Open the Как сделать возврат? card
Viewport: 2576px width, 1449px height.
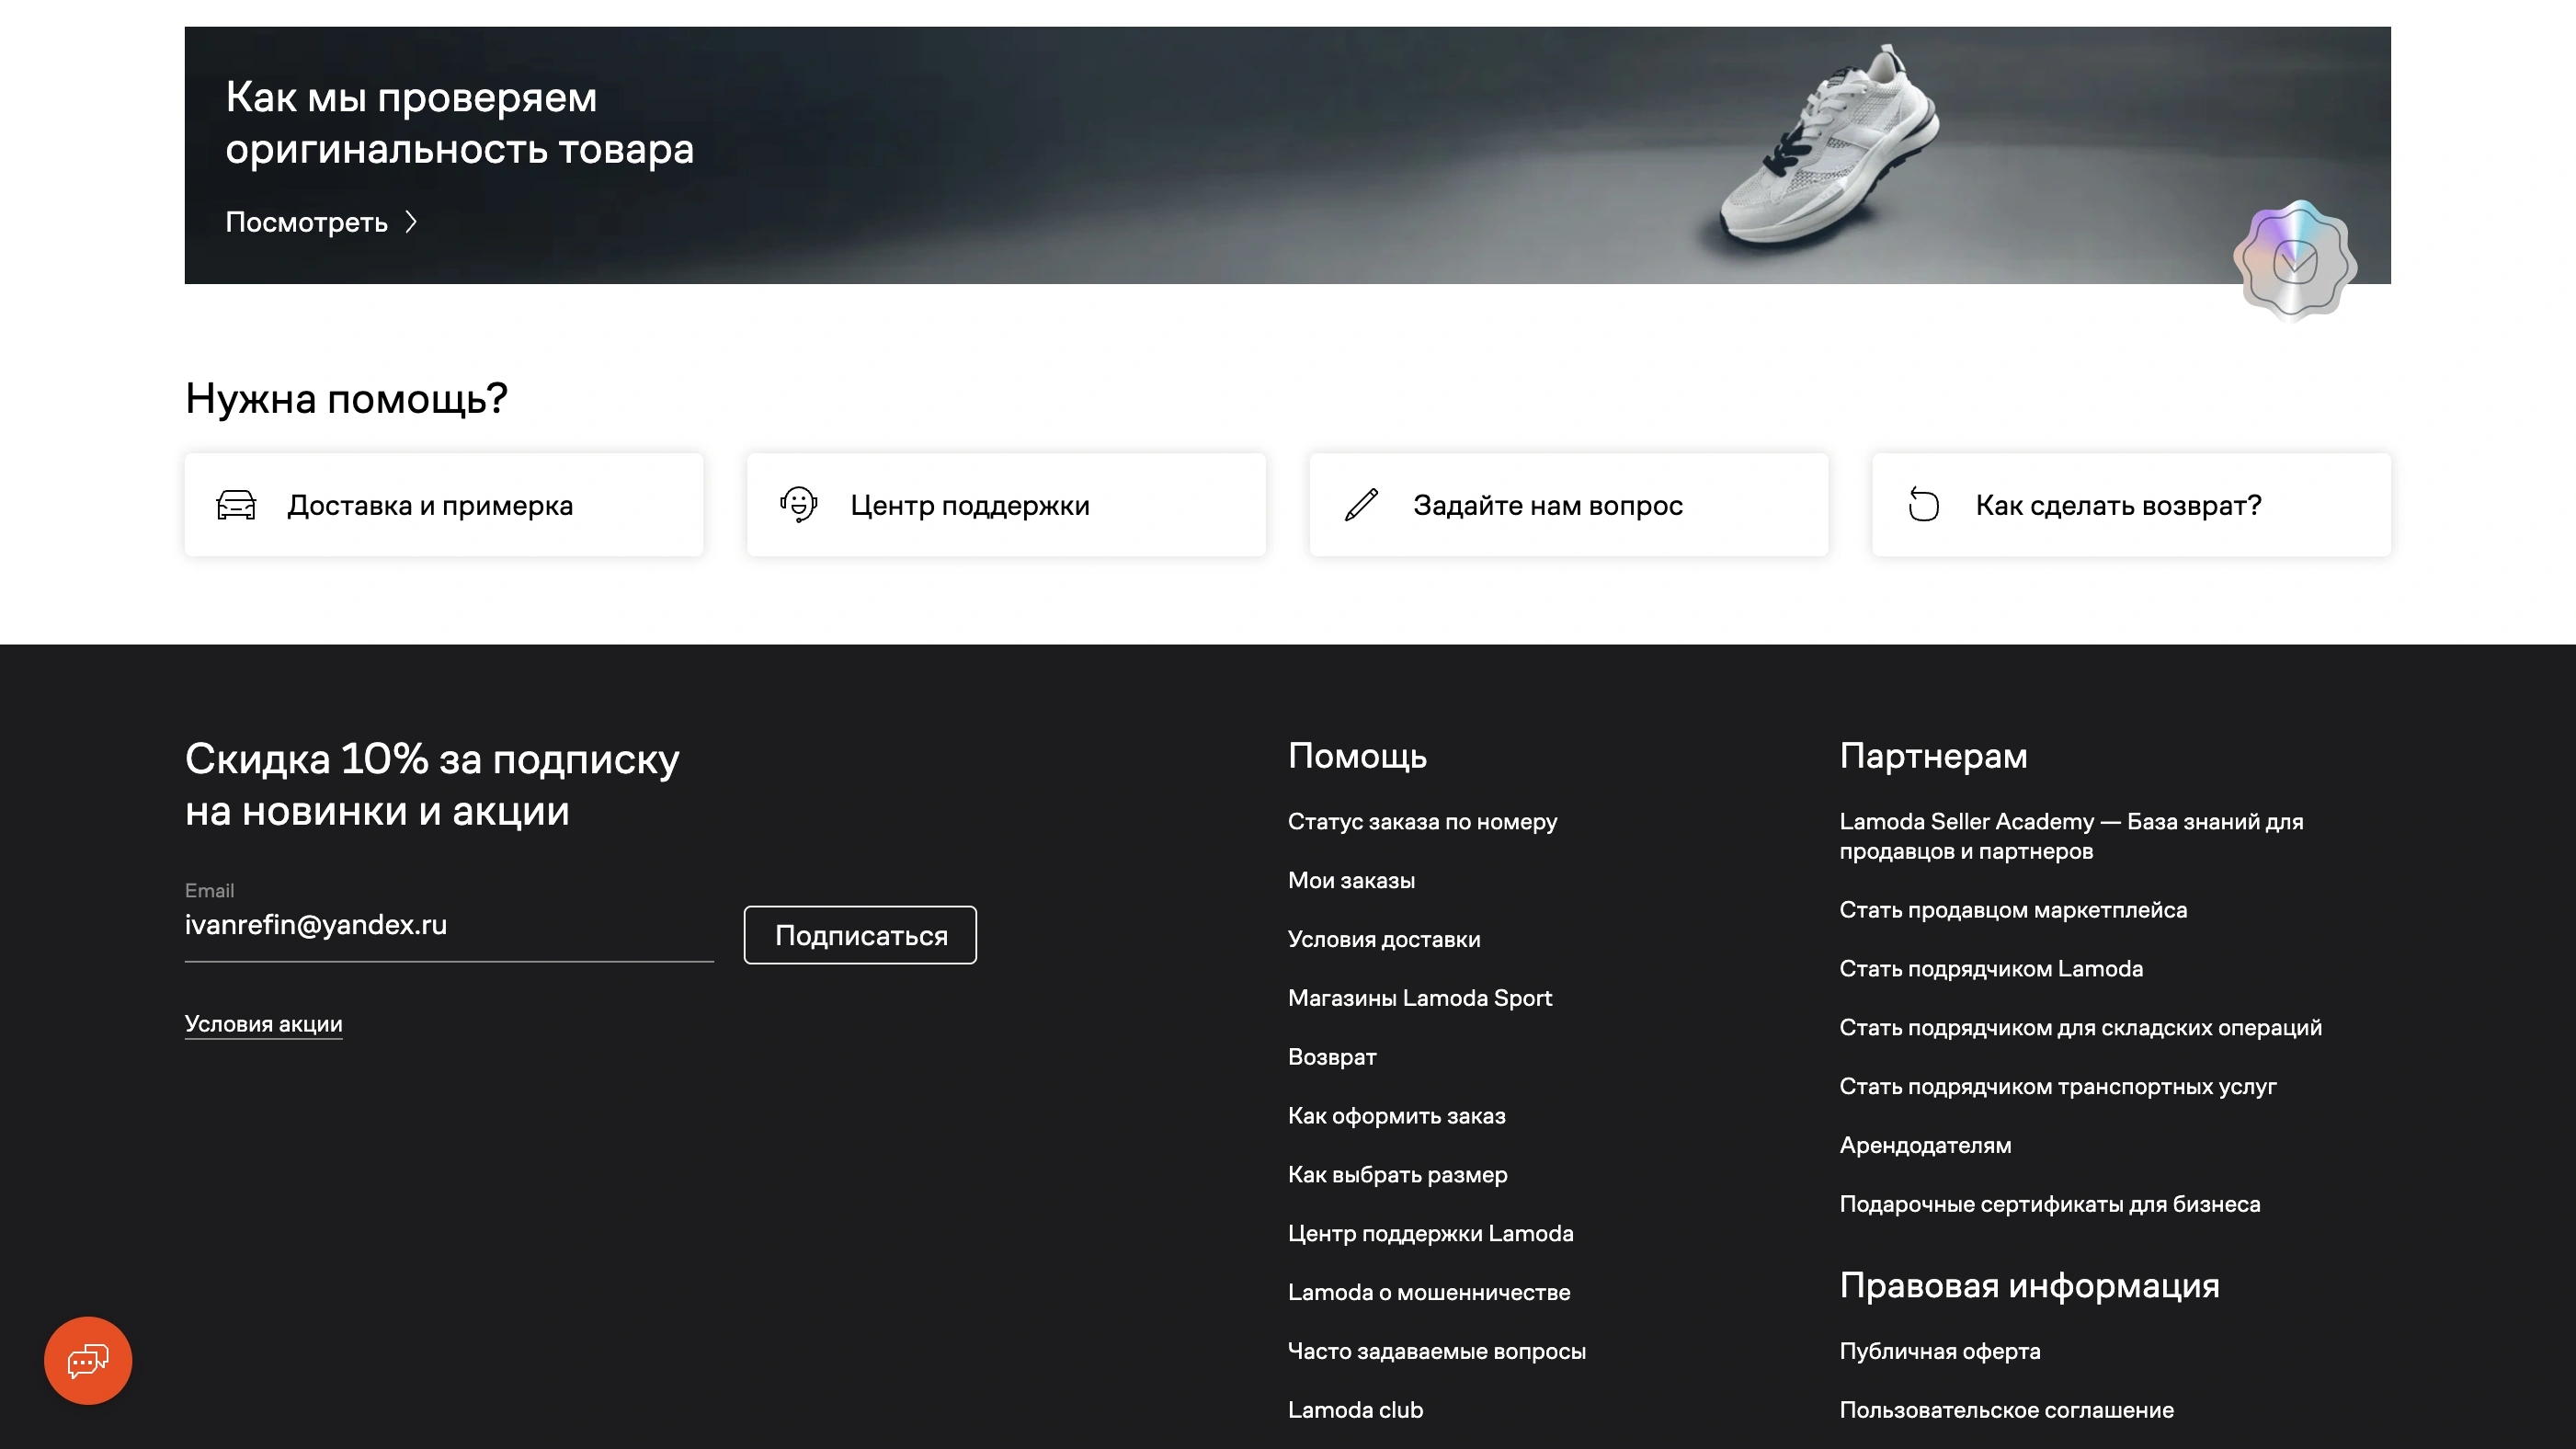click(2131, 505)
